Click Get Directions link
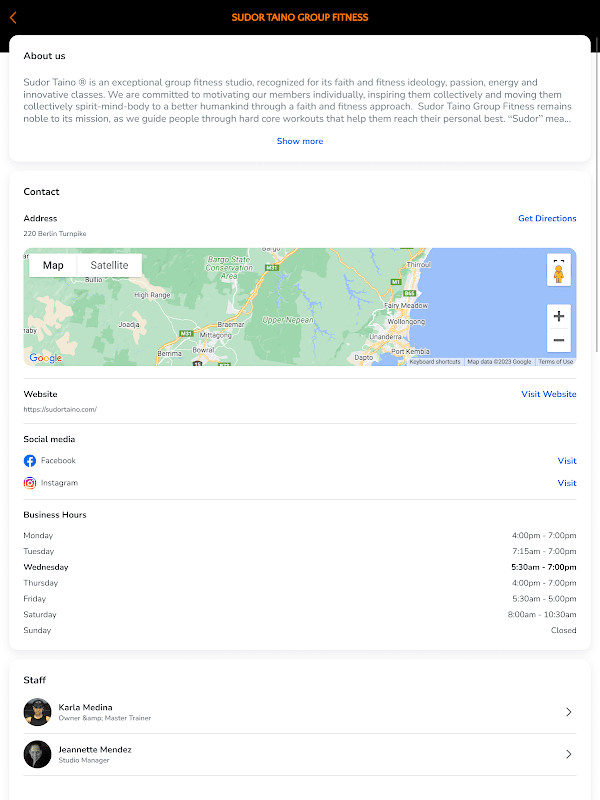600x800 pixels. coord(547,218)
